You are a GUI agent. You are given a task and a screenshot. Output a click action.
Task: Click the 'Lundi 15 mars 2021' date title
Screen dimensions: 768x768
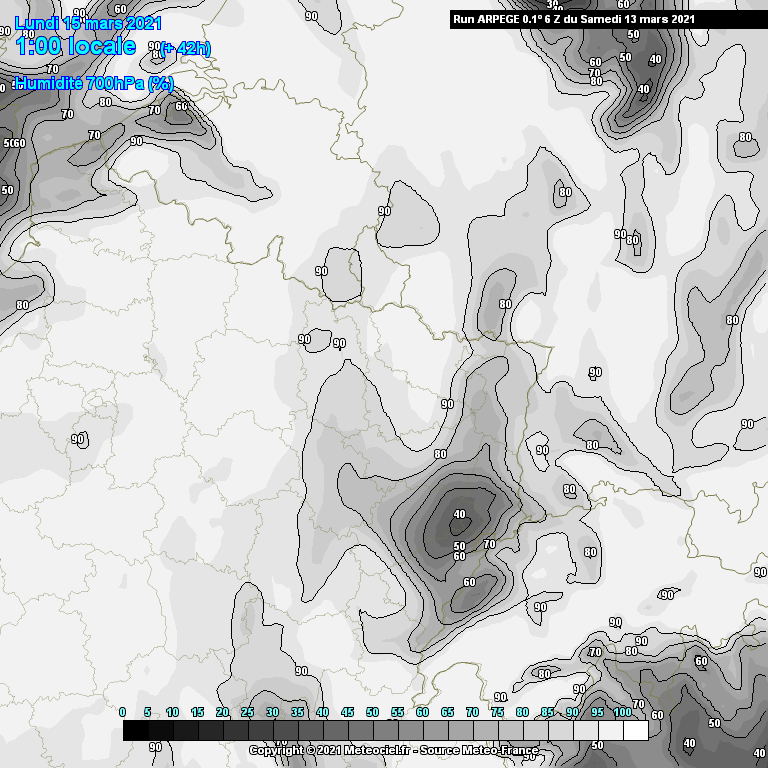[x=86, y=21]
